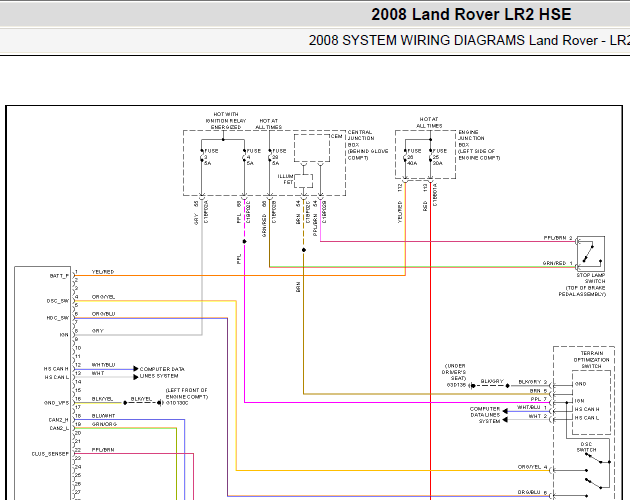Click the 'ILLUM FET' component
Screen dimensions: 630x500
point(304,180)
